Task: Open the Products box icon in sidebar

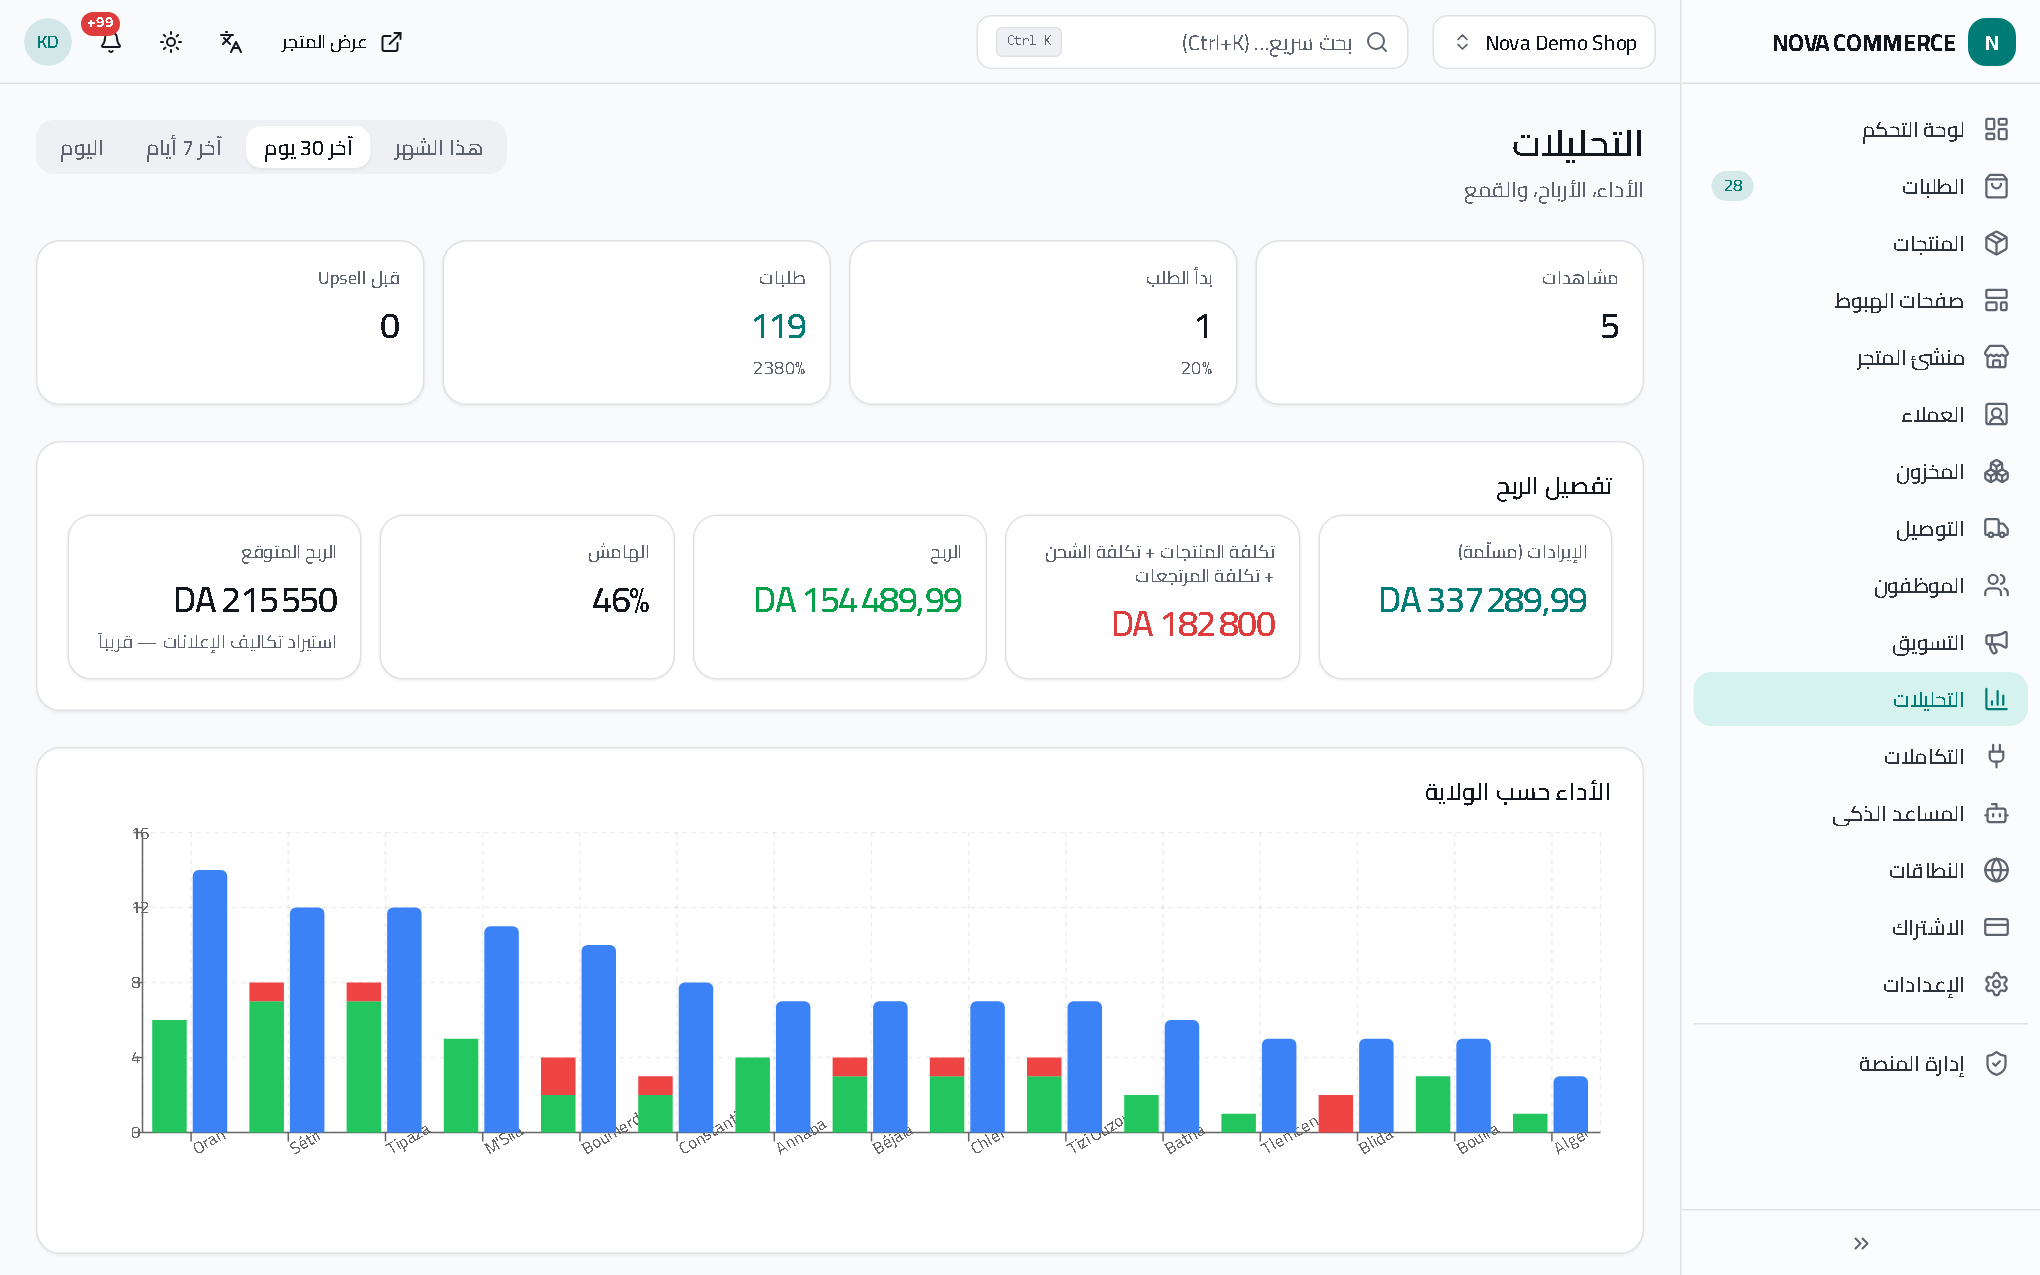Action: pyautogui.click(x=1996, y=243)
